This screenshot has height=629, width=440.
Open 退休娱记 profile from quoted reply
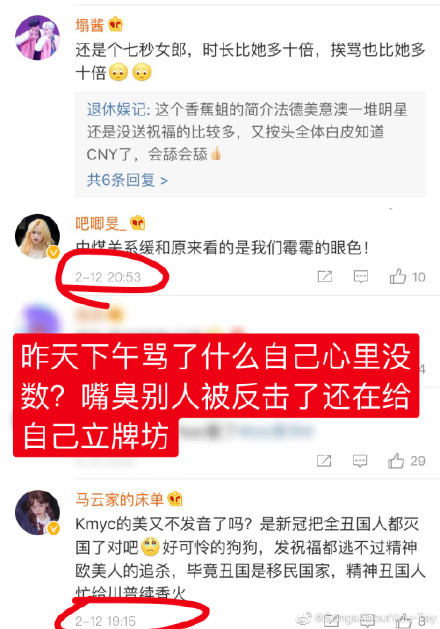[x=116, y=110]
